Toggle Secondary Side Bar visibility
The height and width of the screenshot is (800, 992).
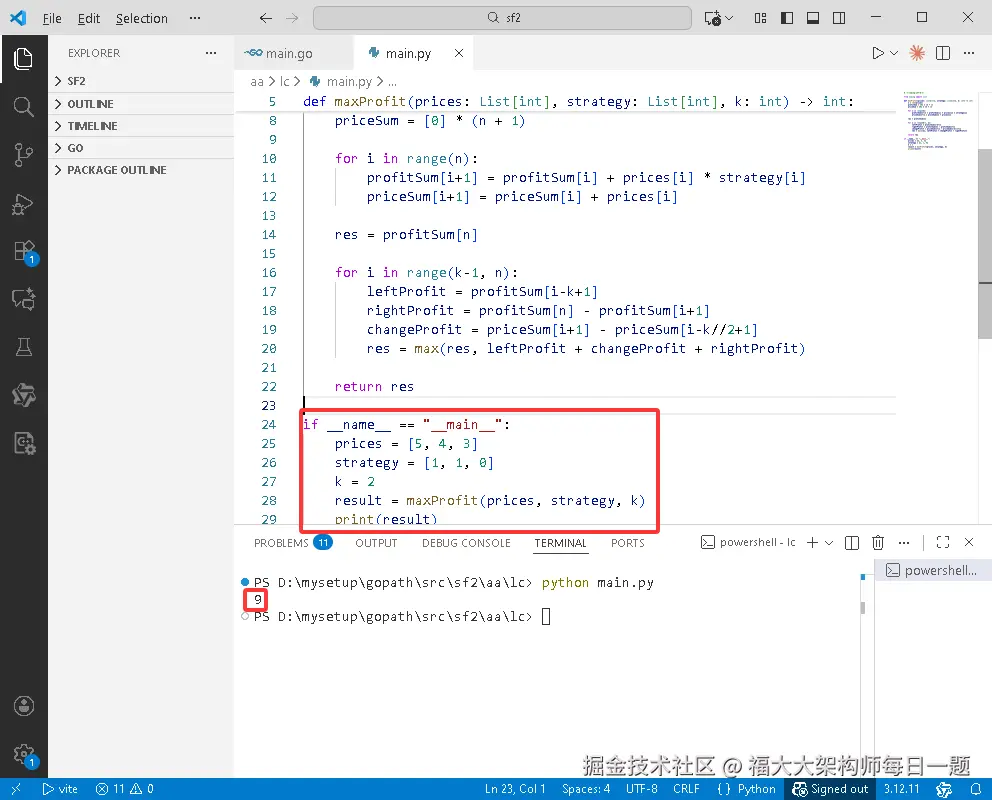[x=839, y=18]
